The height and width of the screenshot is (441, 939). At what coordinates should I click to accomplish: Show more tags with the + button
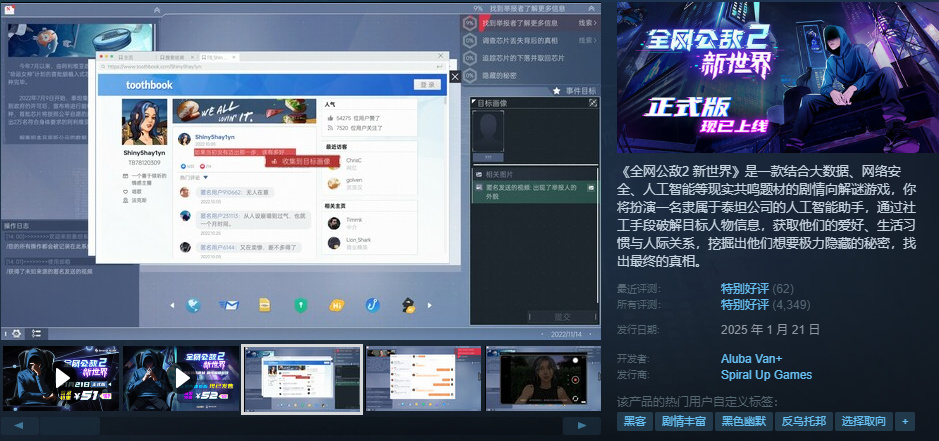coord(904,421)
